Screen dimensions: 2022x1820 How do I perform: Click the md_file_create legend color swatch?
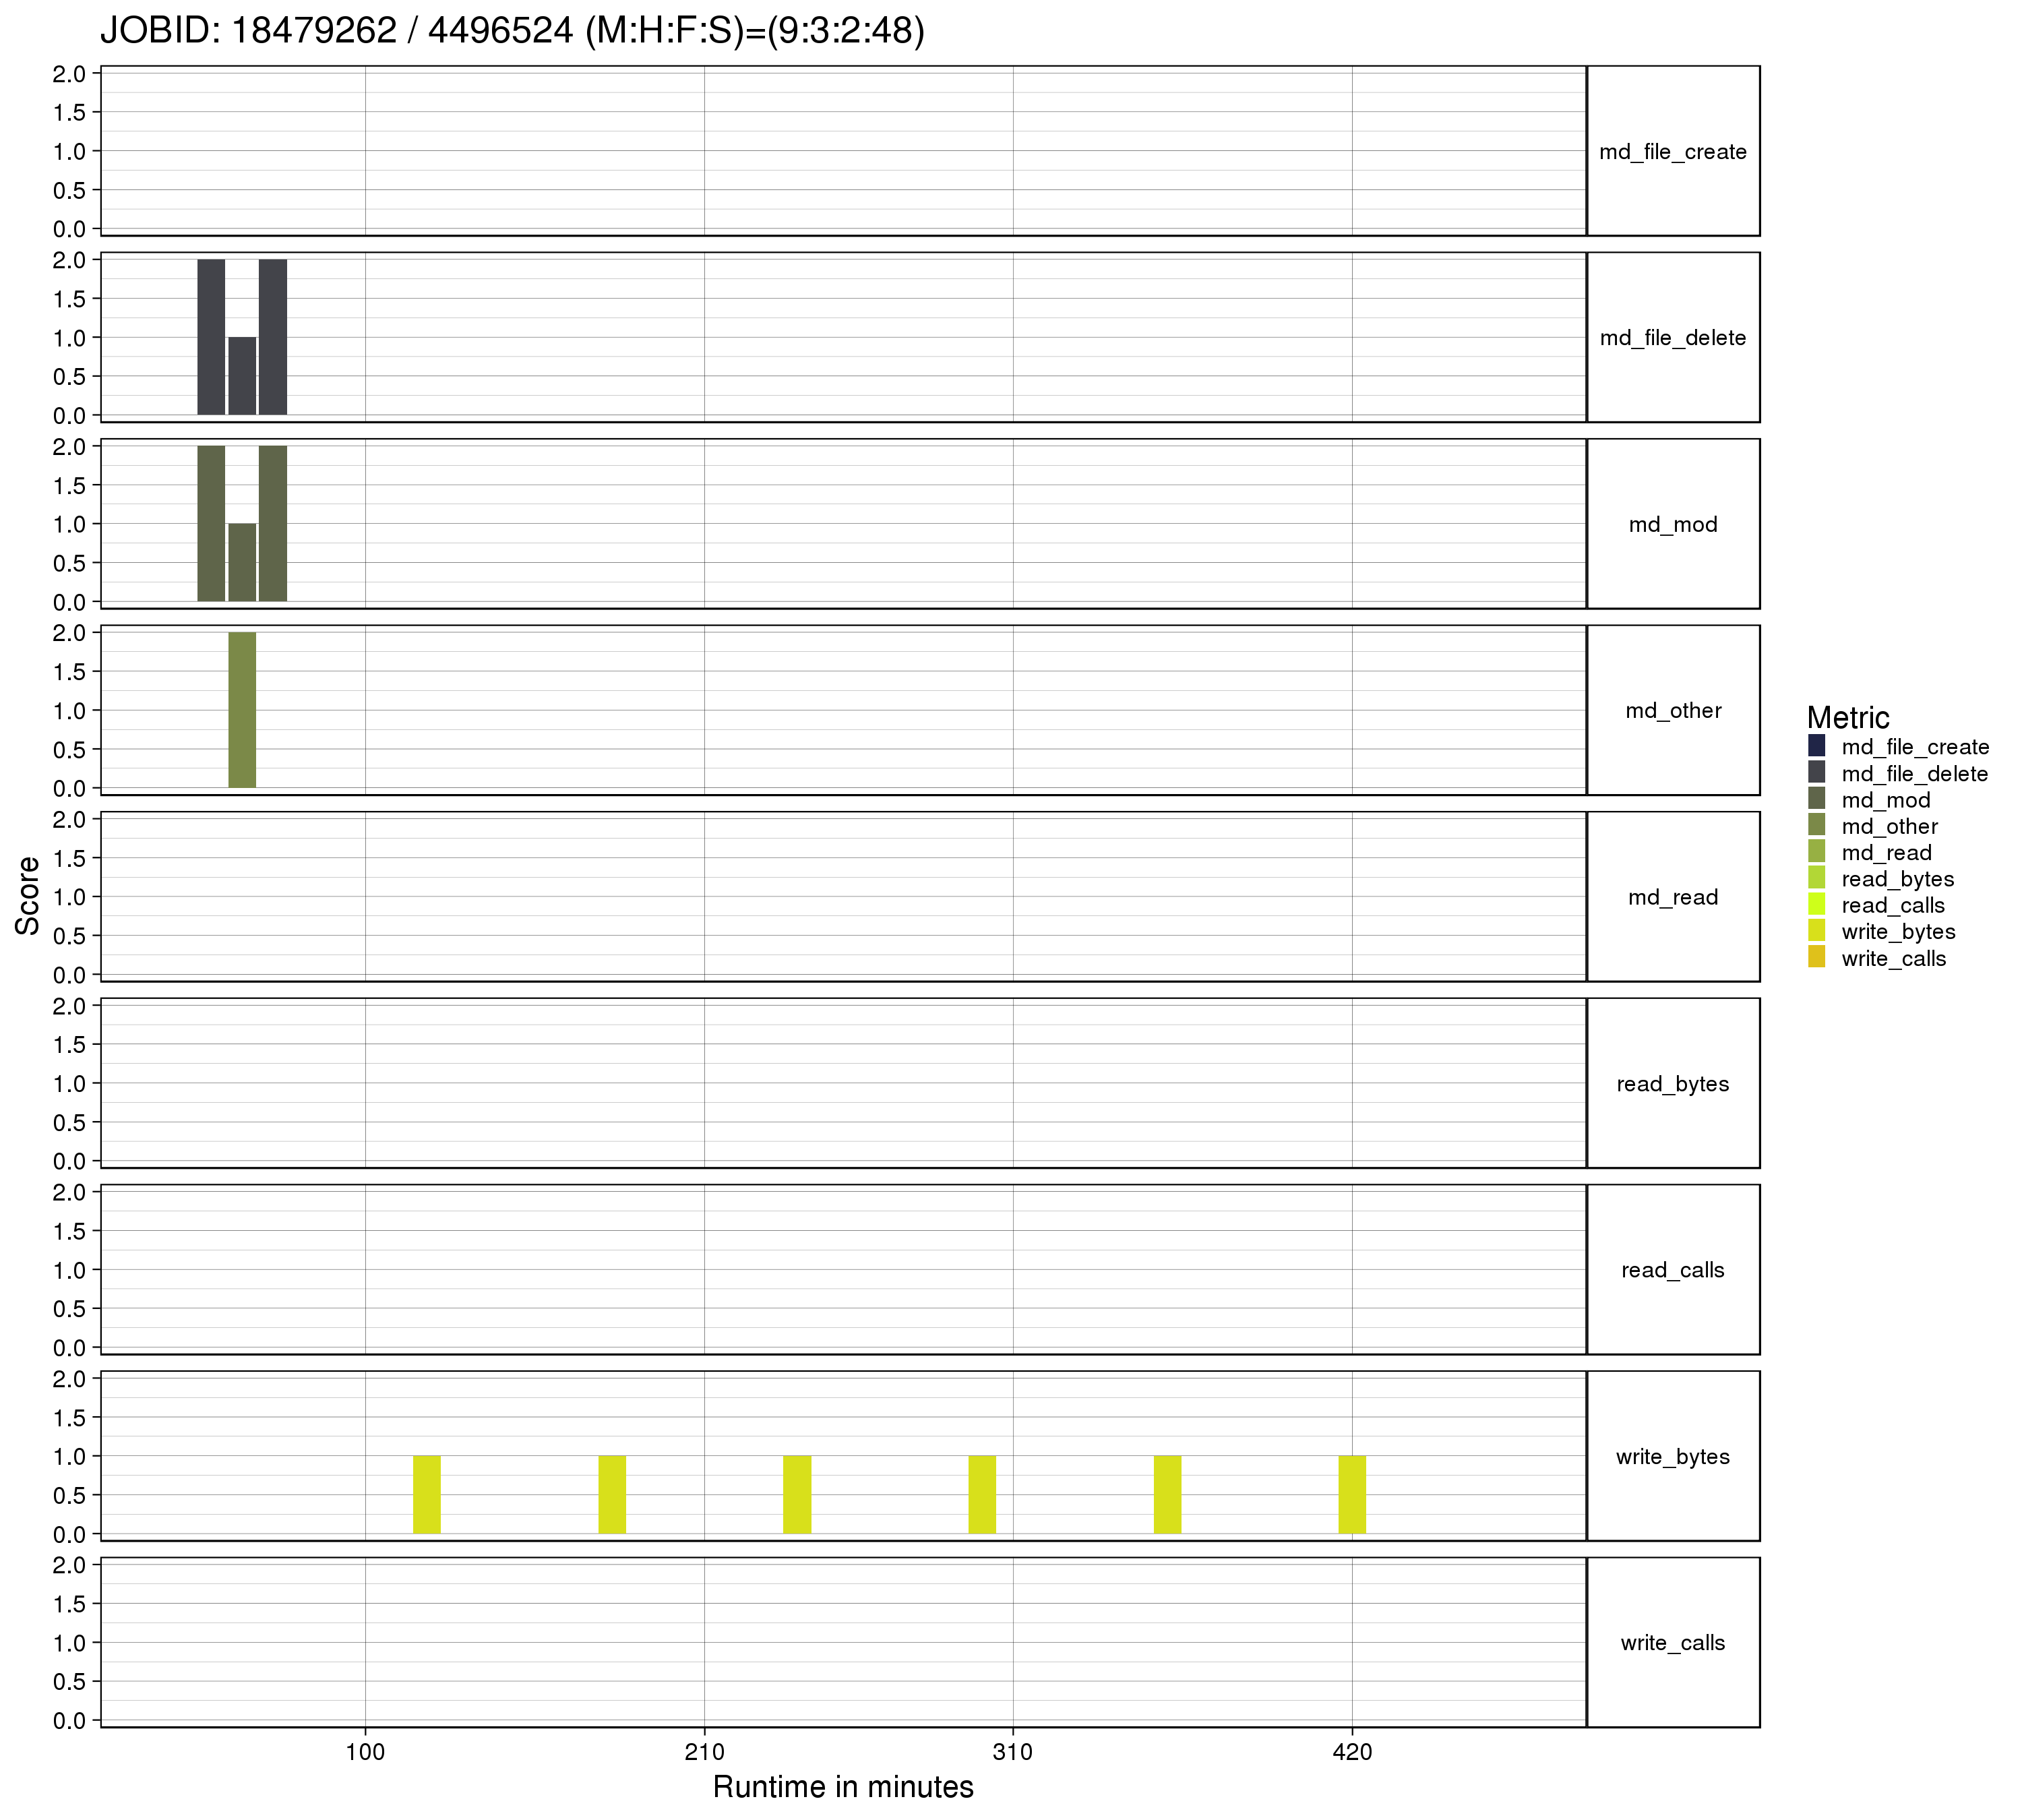1816,746
